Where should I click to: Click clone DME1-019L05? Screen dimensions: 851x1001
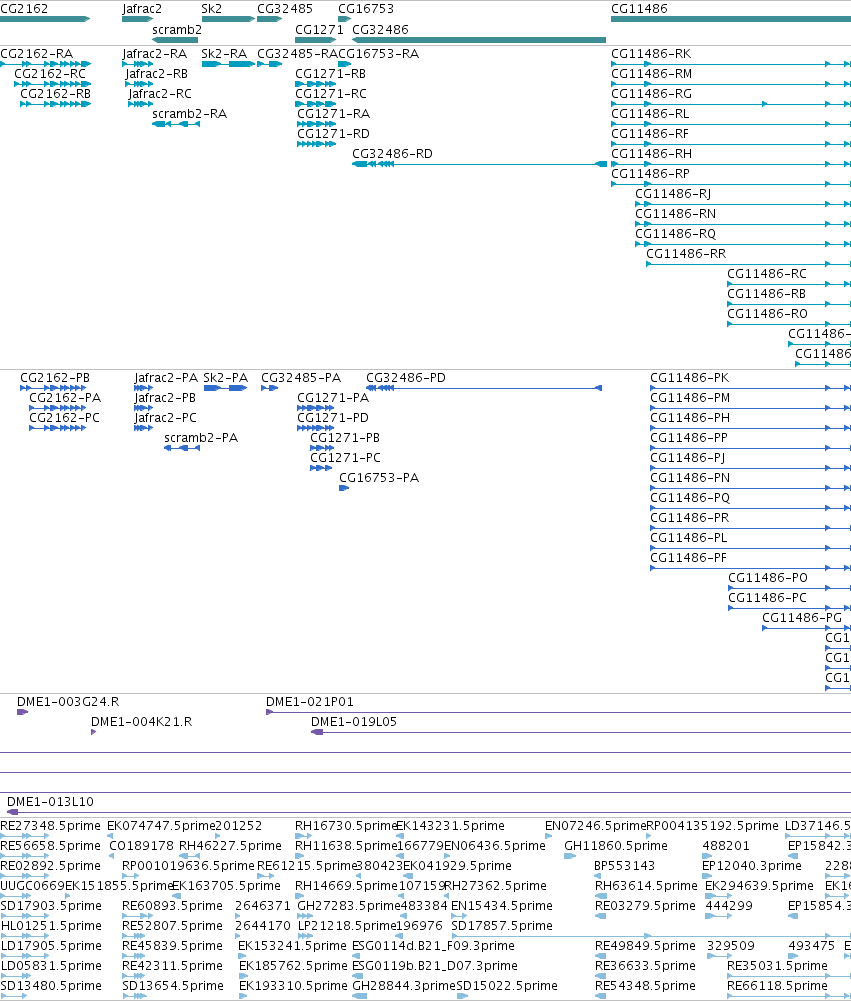354,722
